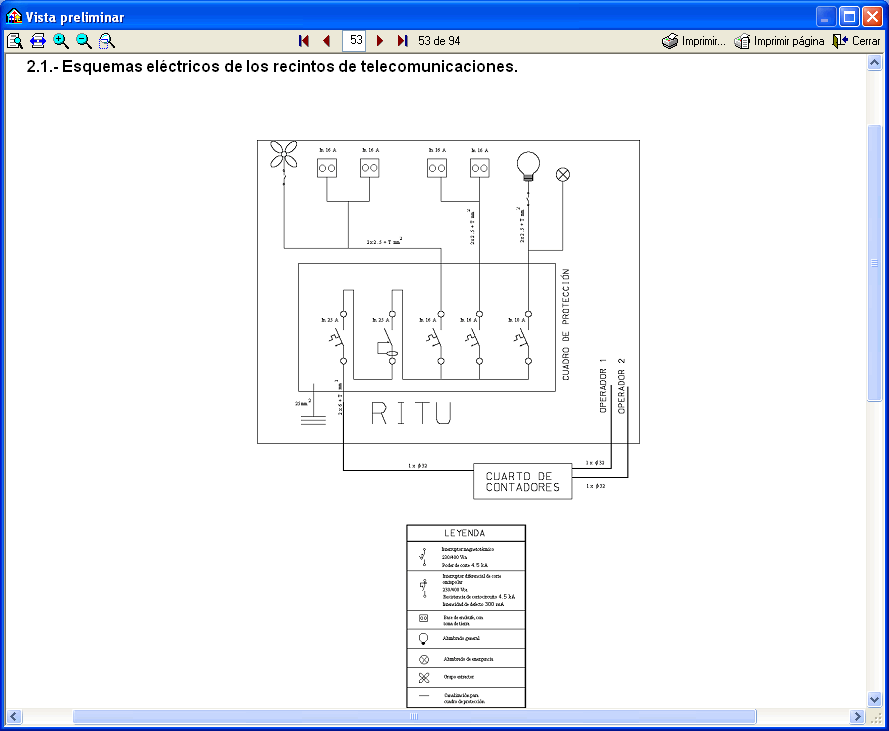Click the vertical scrollbar up arrow

(874, 62)
